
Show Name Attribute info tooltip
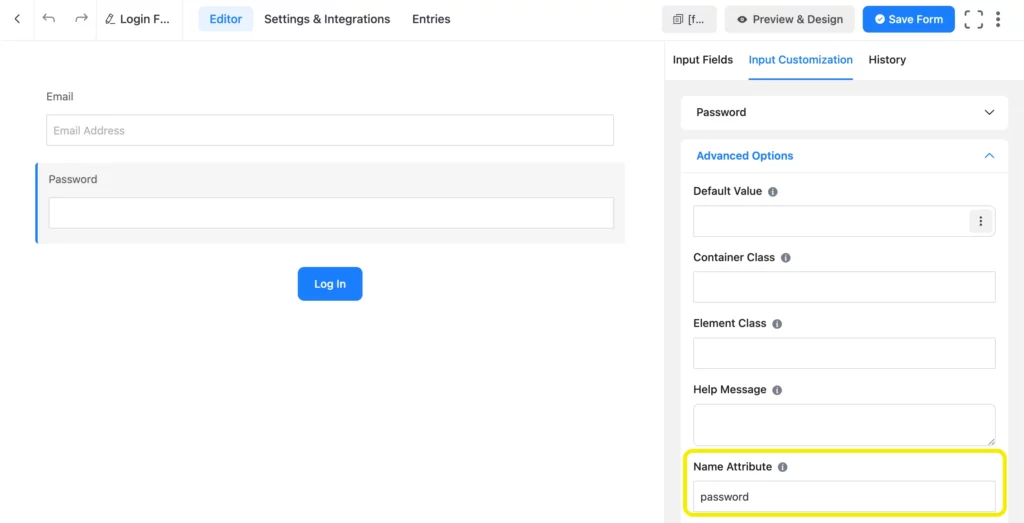[x=783, y=468]
